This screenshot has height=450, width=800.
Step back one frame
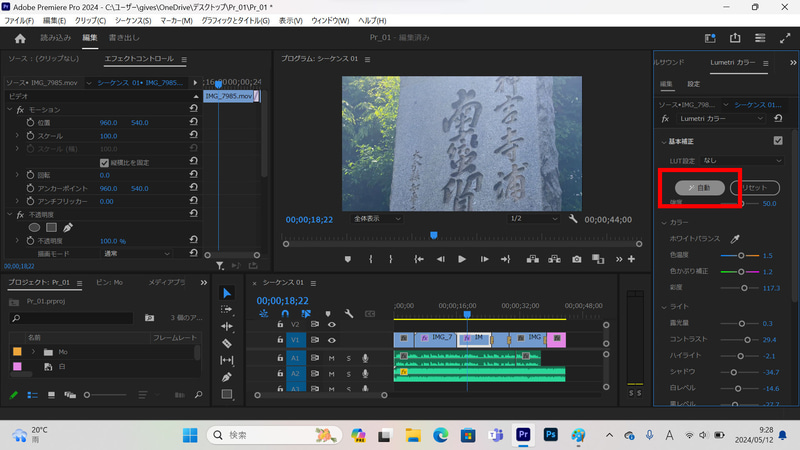[x=440, y=259]
